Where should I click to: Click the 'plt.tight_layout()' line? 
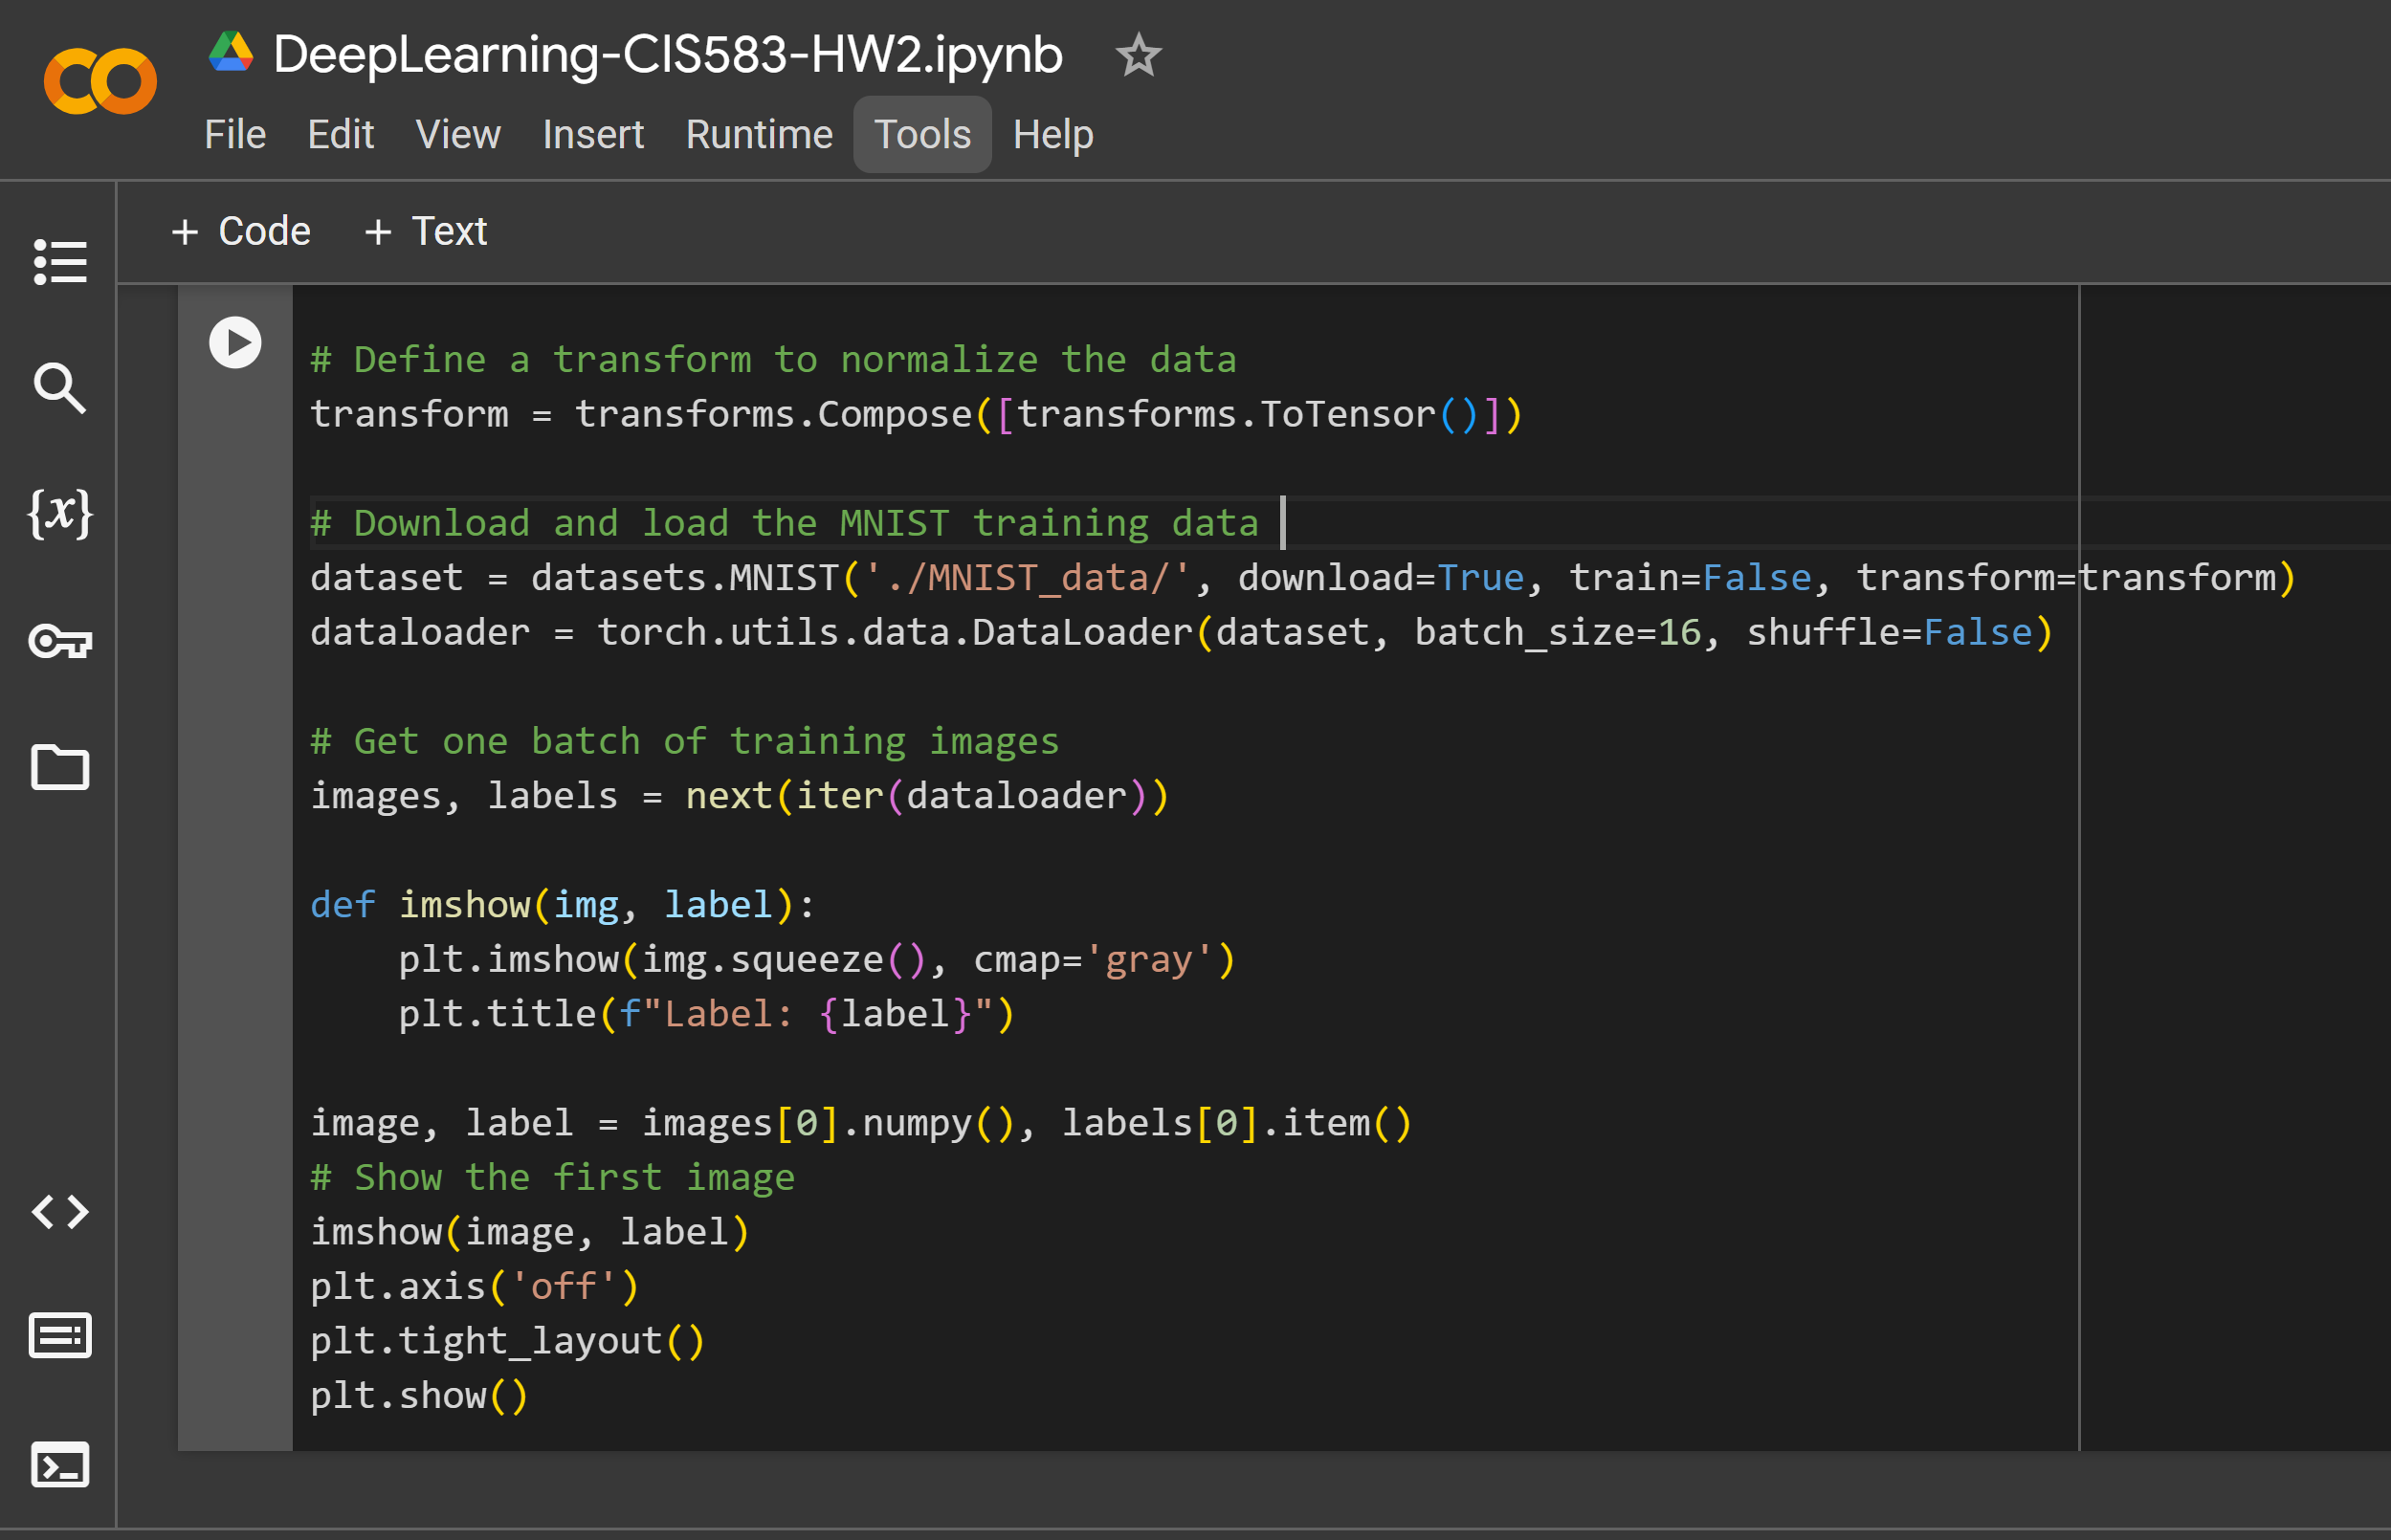pyautogui.click(x=508, y=1341)
